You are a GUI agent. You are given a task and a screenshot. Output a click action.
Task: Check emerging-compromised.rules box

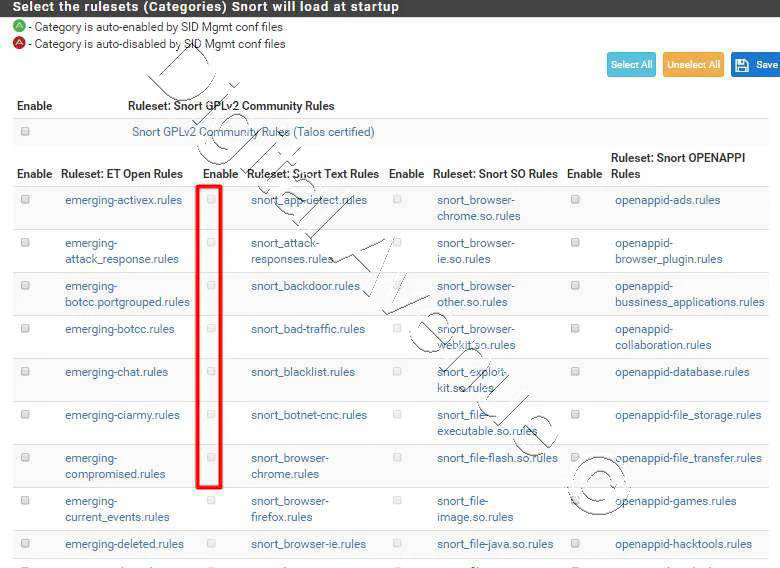point(25,457)
